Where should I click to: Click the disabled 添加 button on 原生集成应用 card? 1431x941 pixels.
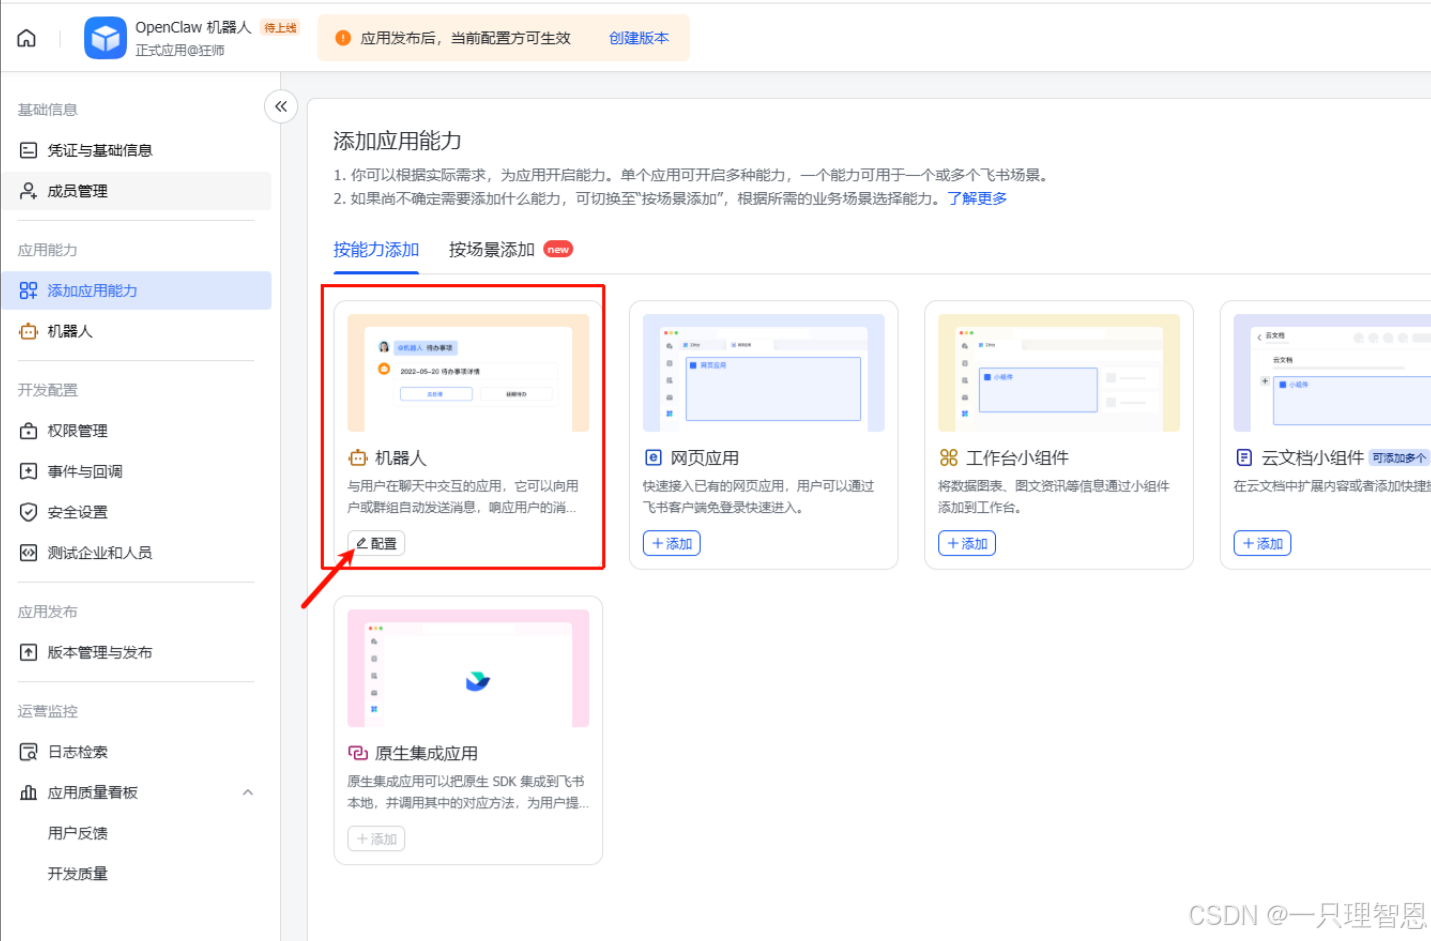coord(376,838)
